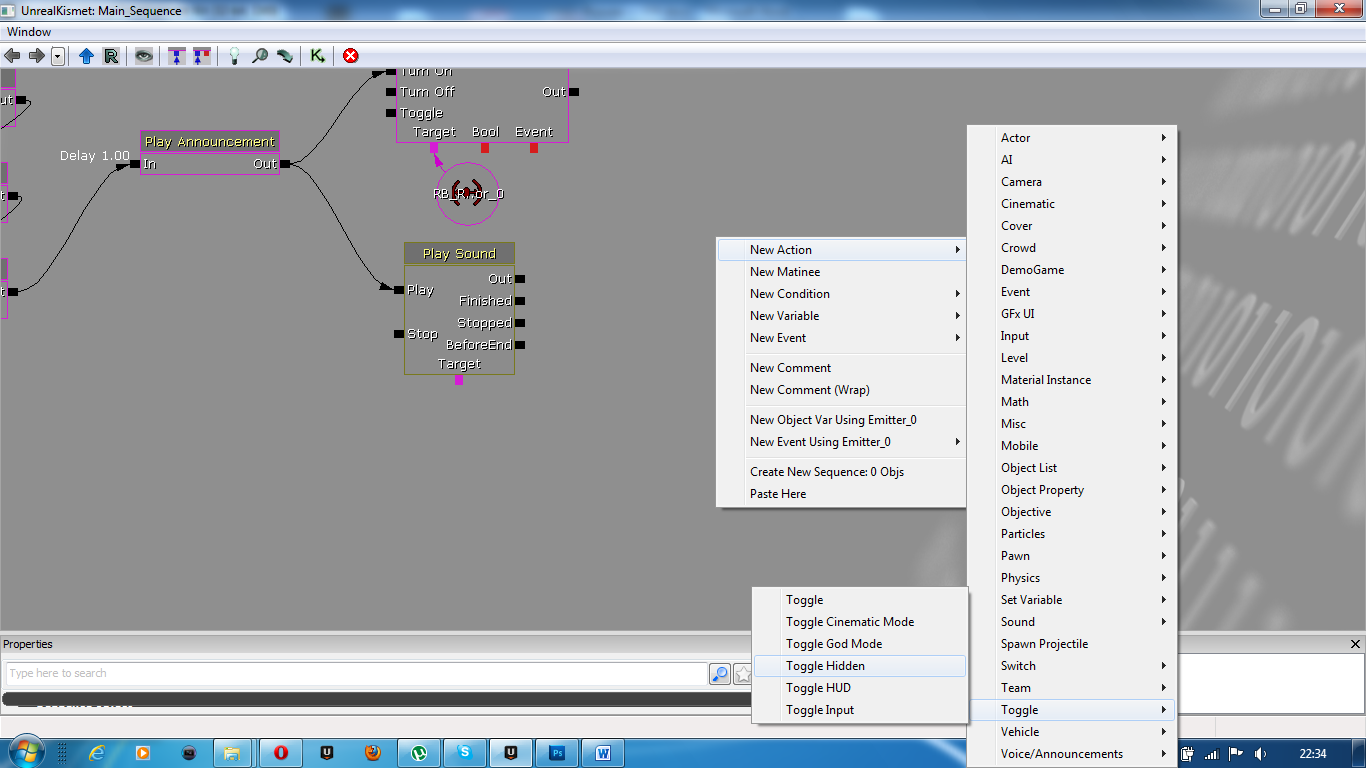This screenshot has width=1366, height=768.
Task: Open Windows Media Player taskbar icon
Action: (142, 753)
